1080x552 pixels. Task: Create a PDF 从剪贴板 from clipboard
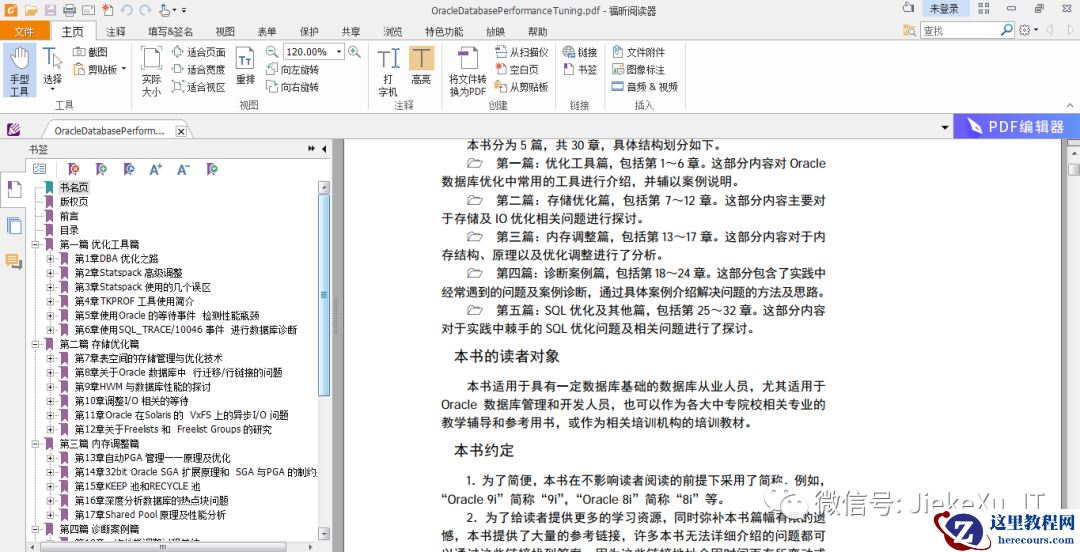pos(521,88)
